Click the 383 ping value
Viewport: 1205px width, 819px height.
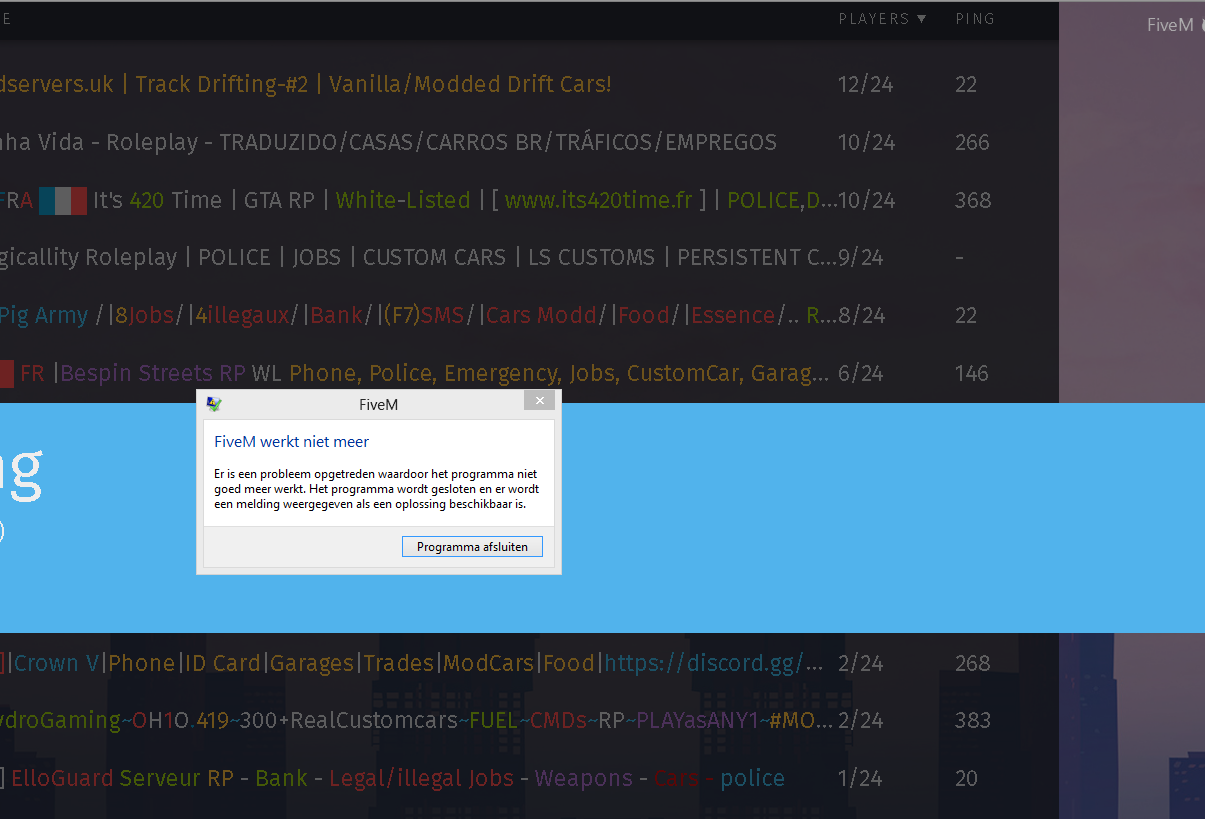[x=972, y=720]
